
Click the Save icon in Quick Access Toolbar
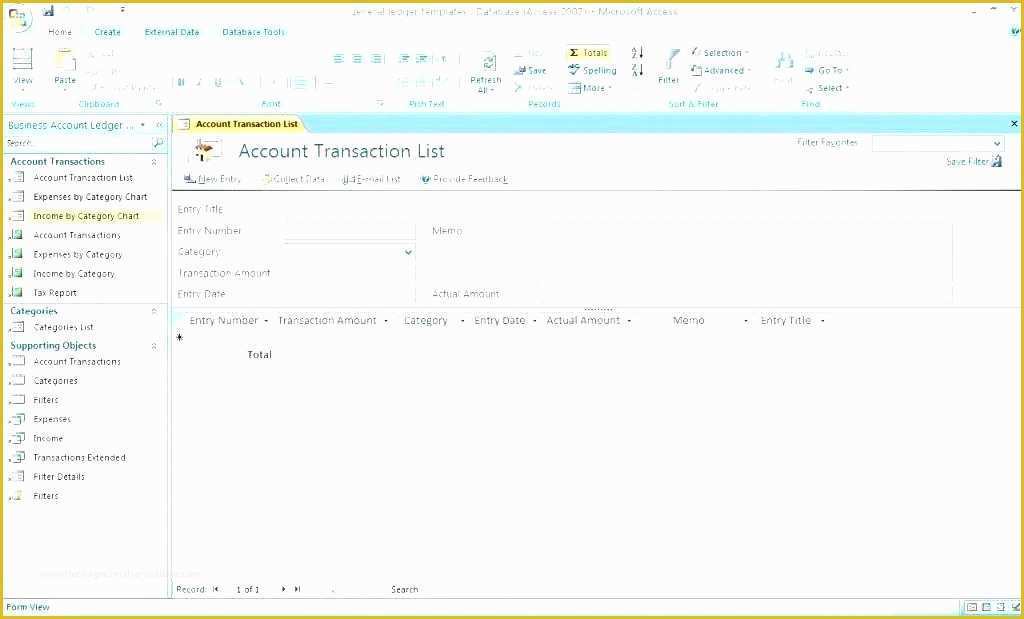48,11
